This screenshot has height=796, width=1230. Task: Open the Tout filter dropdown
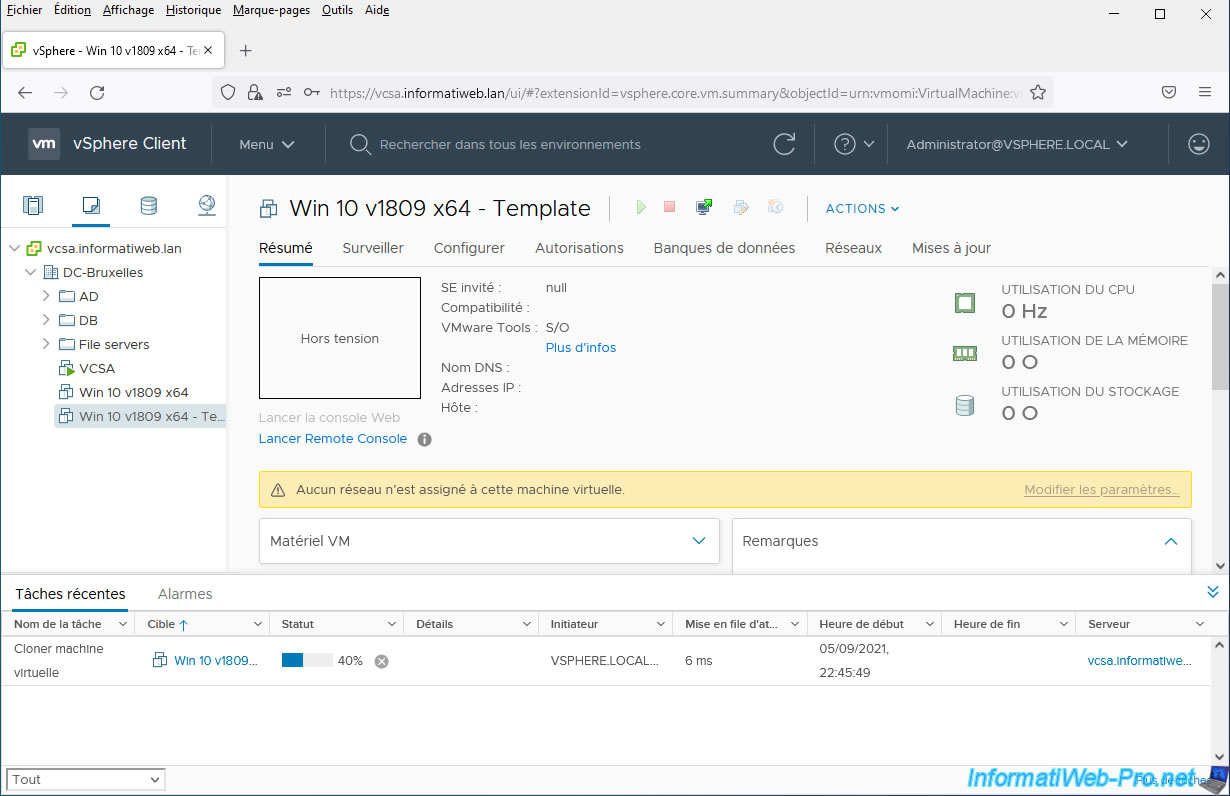coord(86,780)
